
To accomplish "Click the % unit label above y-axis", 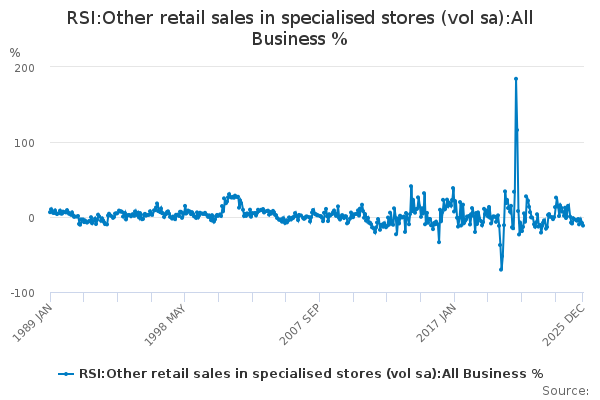I will [14, 52].
